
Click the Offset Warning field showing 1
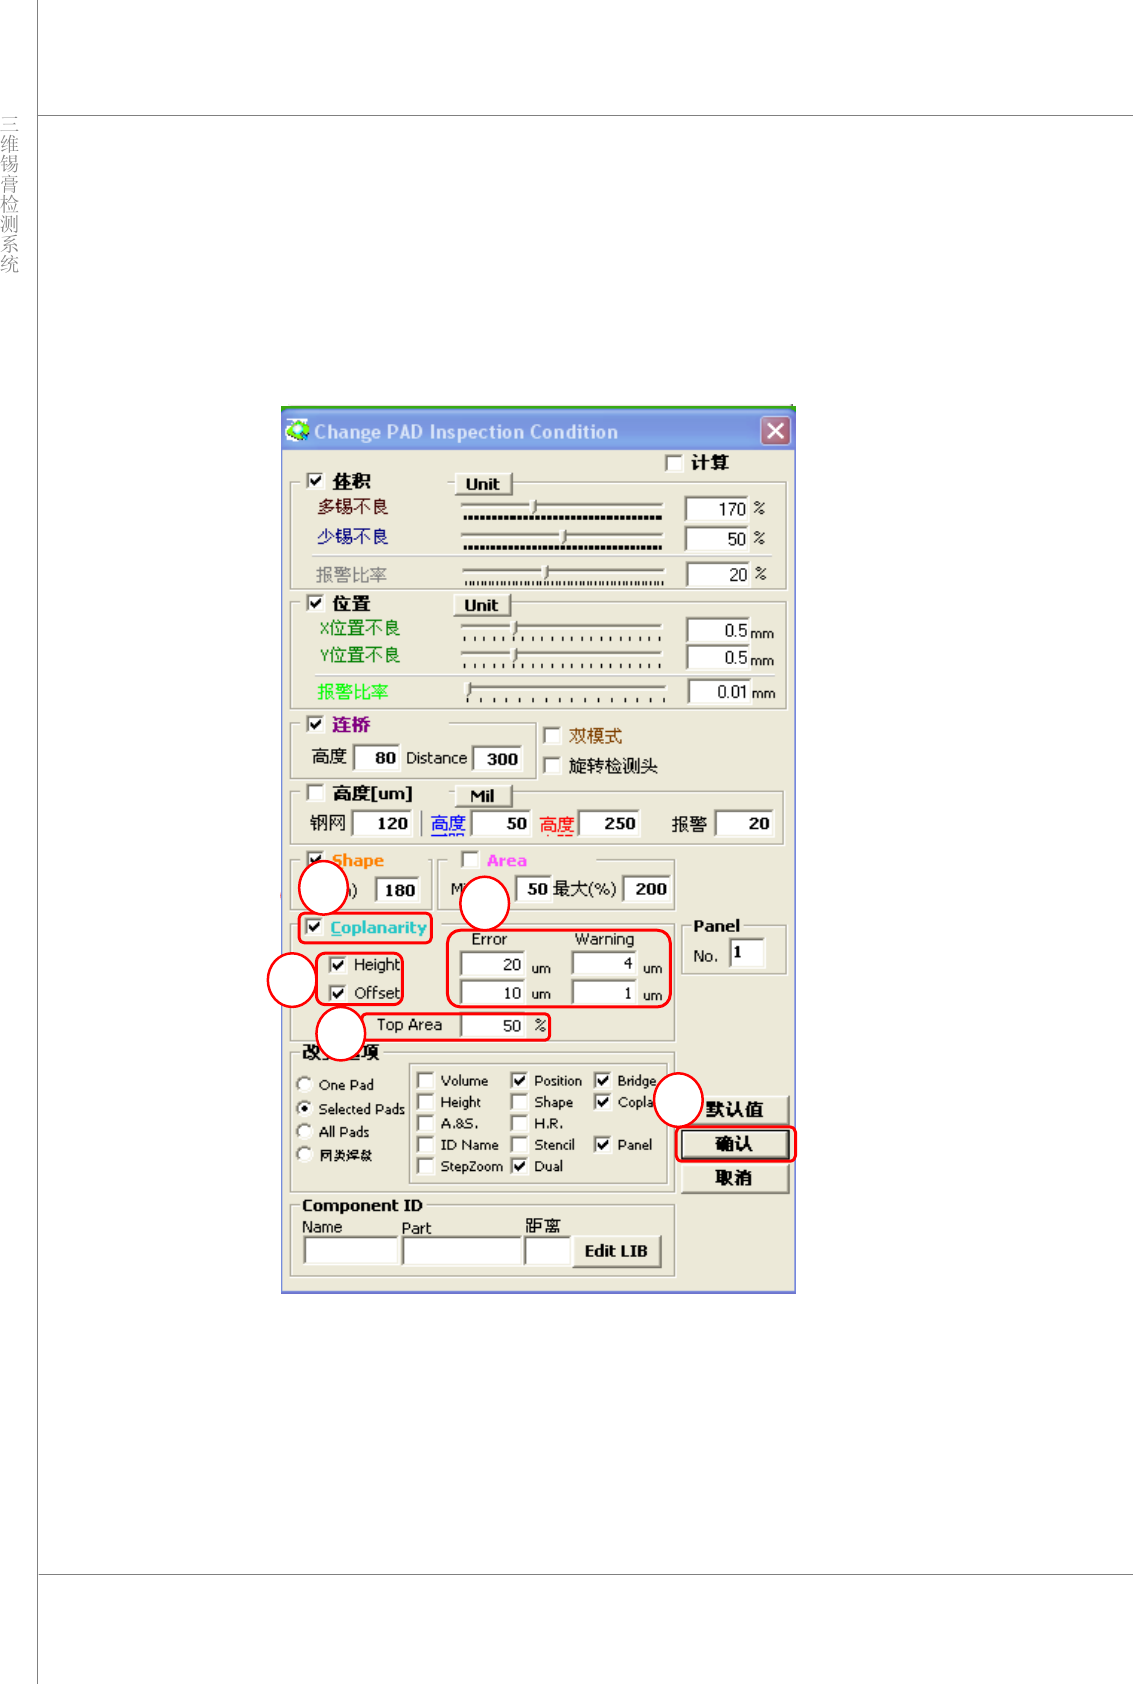click(605, 993)
